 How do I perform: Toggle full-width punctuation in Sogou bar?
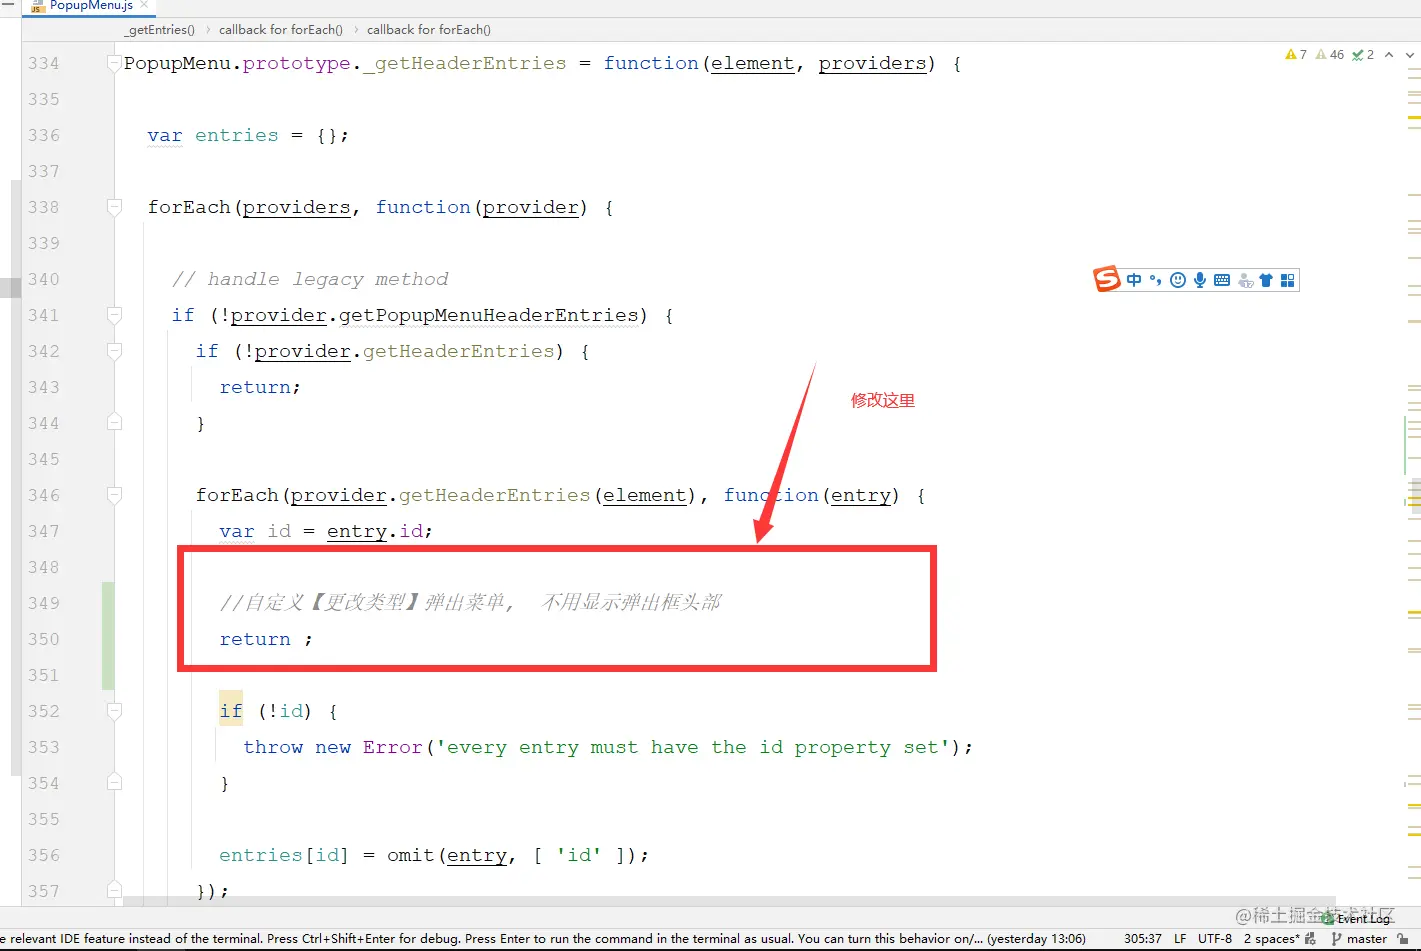(x=1156, y=280)
